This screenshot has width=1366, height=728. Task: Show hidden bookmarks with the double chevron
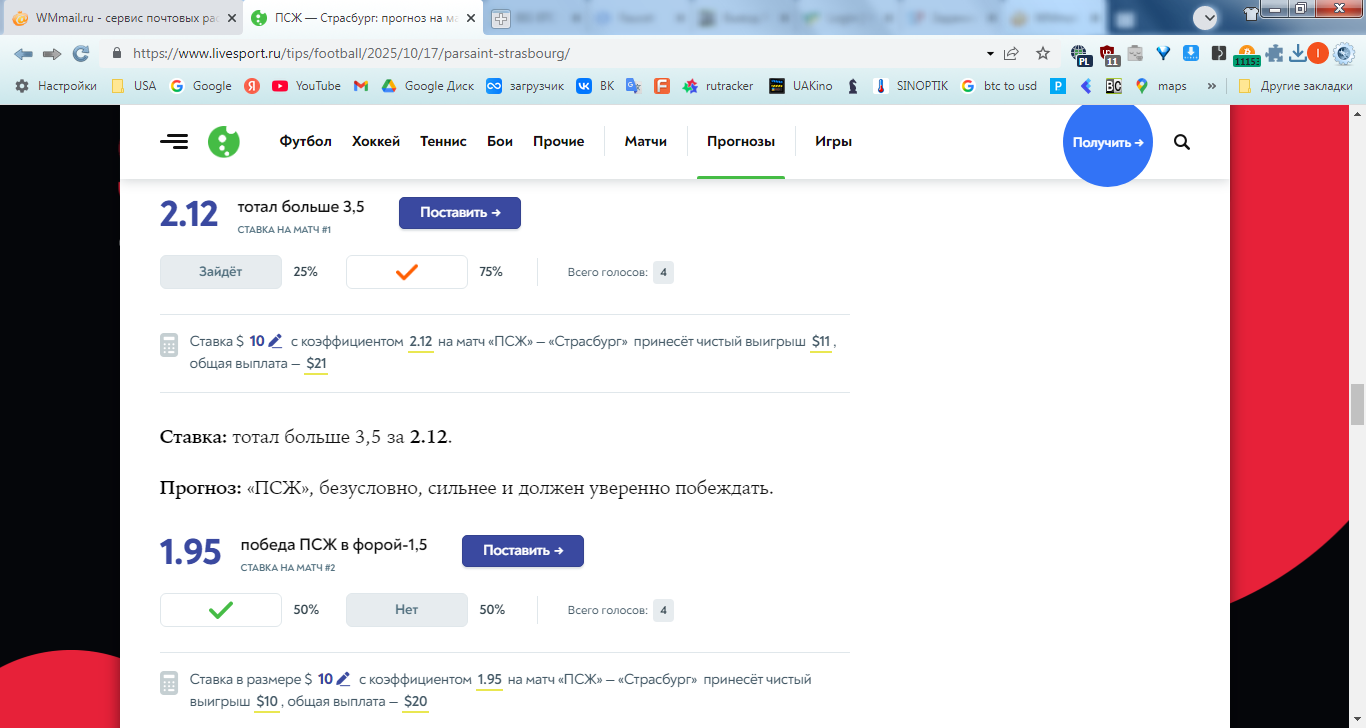1212,86
